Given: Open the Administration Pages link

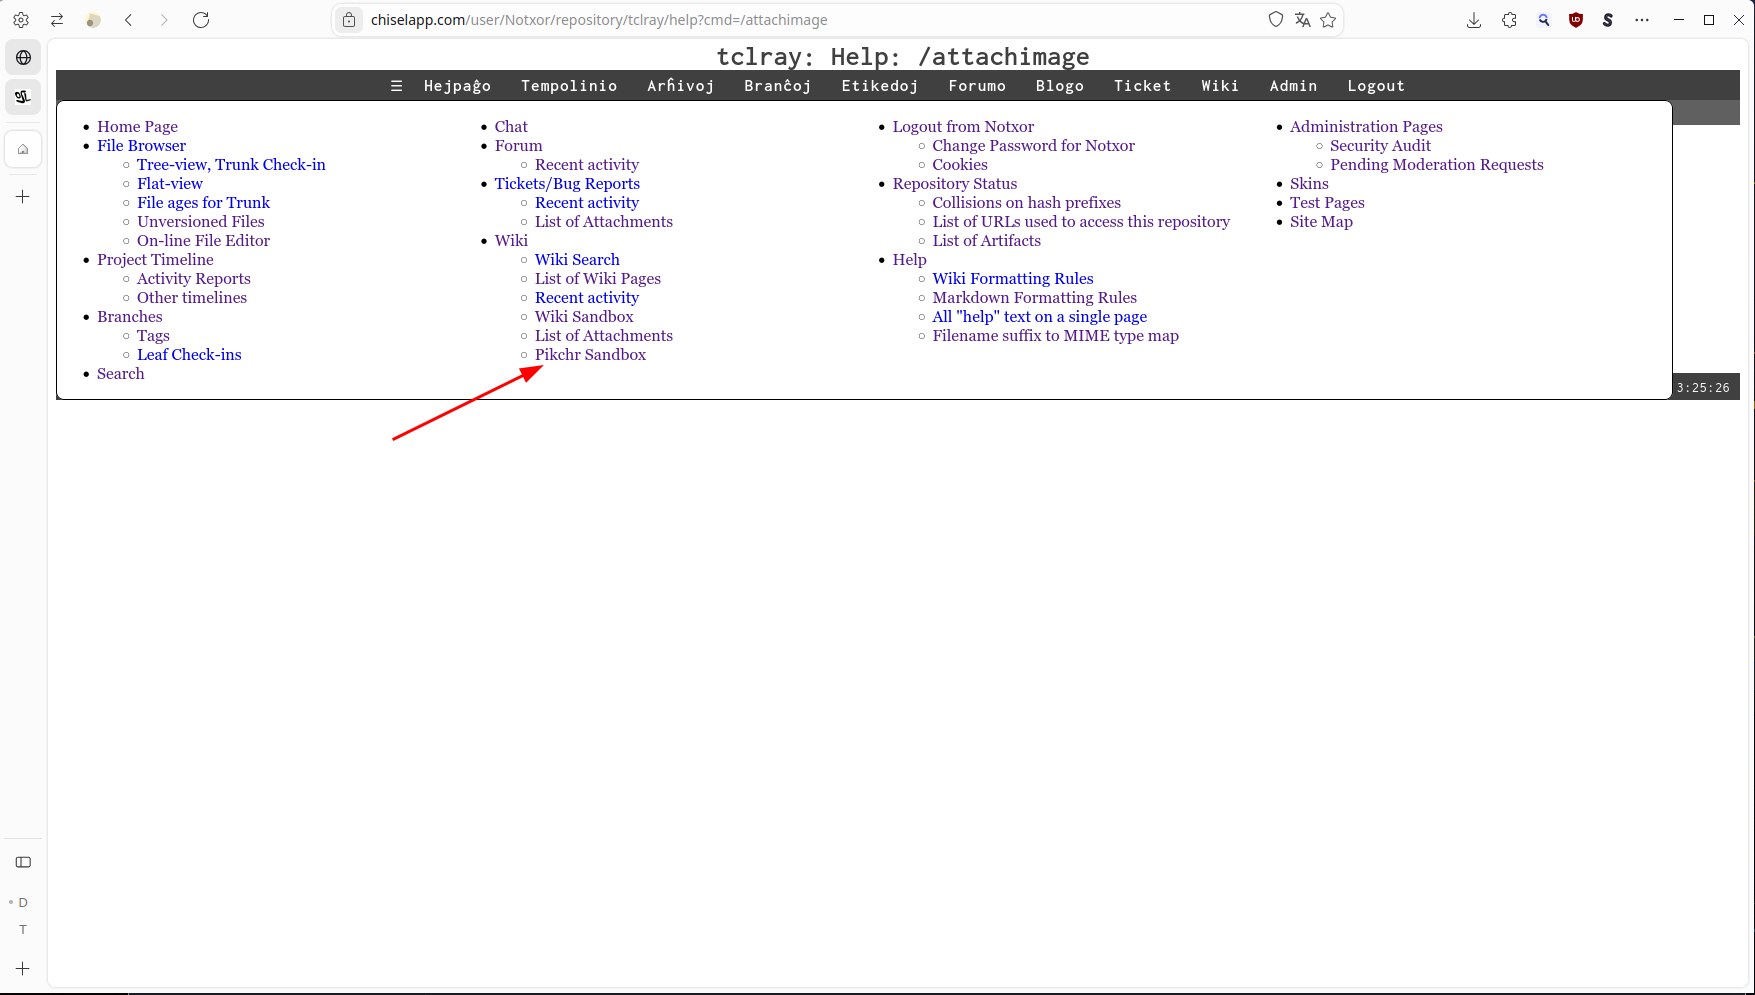Looking at the screenshot, I should 1366,127.
